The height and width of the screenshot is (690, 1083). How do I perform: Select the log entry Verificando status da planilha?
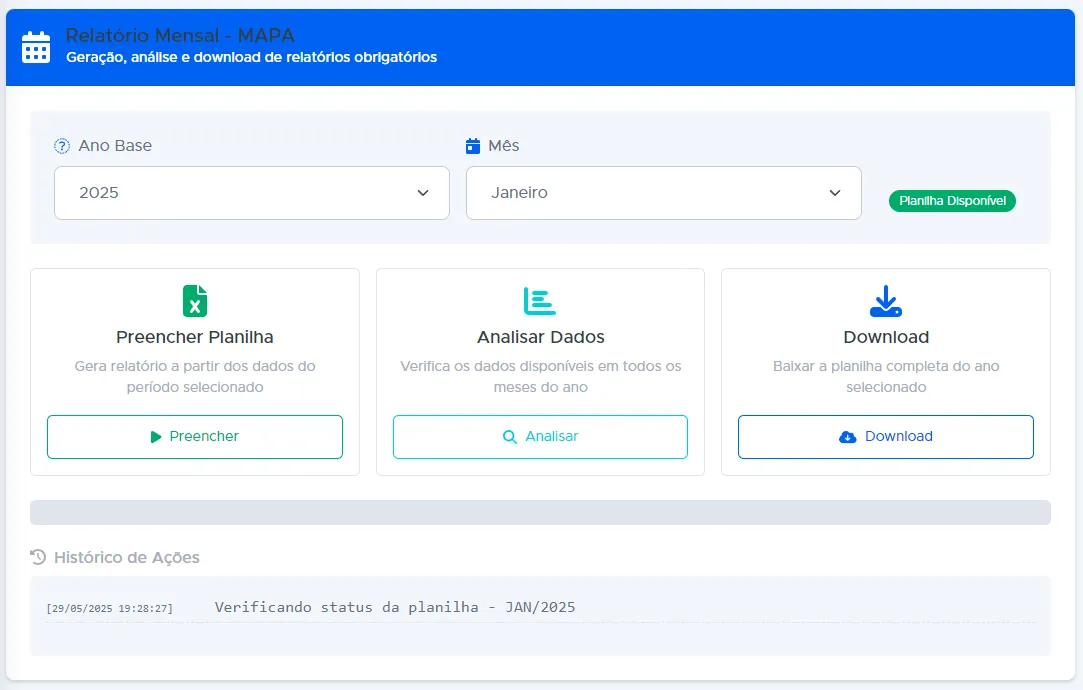[x=394, y=607]
